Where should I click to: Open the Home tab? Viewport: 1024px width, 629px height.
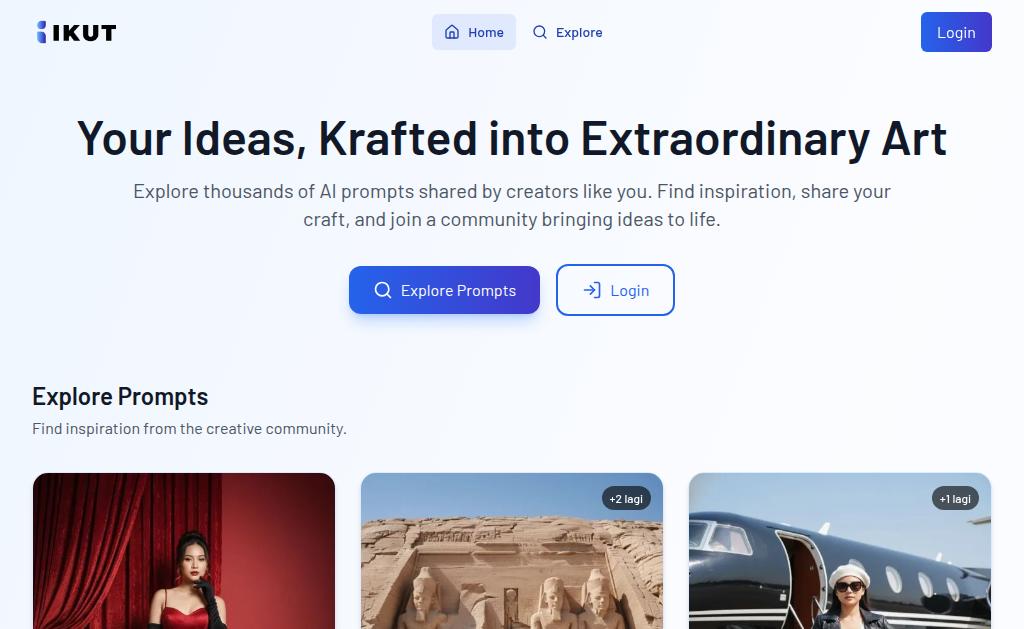coord(473,32)
